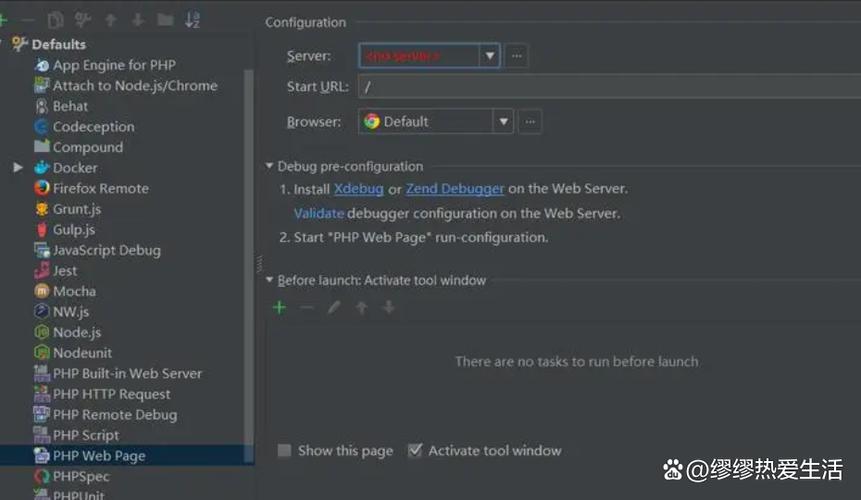The width and height of the screenshot is (861, 500).
Task: Click the edit defaults wrench icon
Action: pyautogui.click(x=83, y=19)
